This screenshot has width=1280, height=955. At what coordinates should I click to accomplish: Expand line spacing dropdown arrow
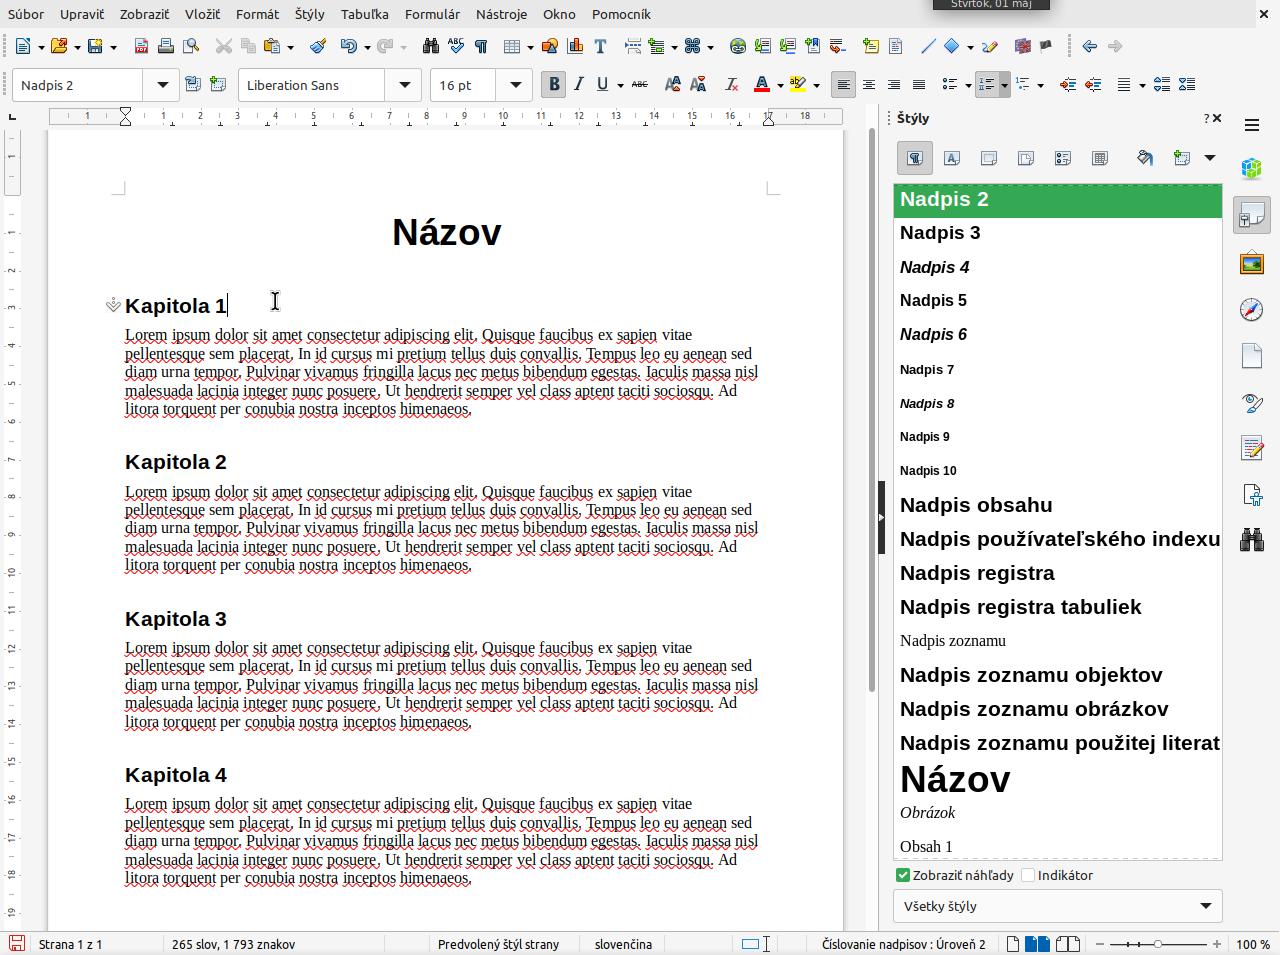(x=1141, y=85)
